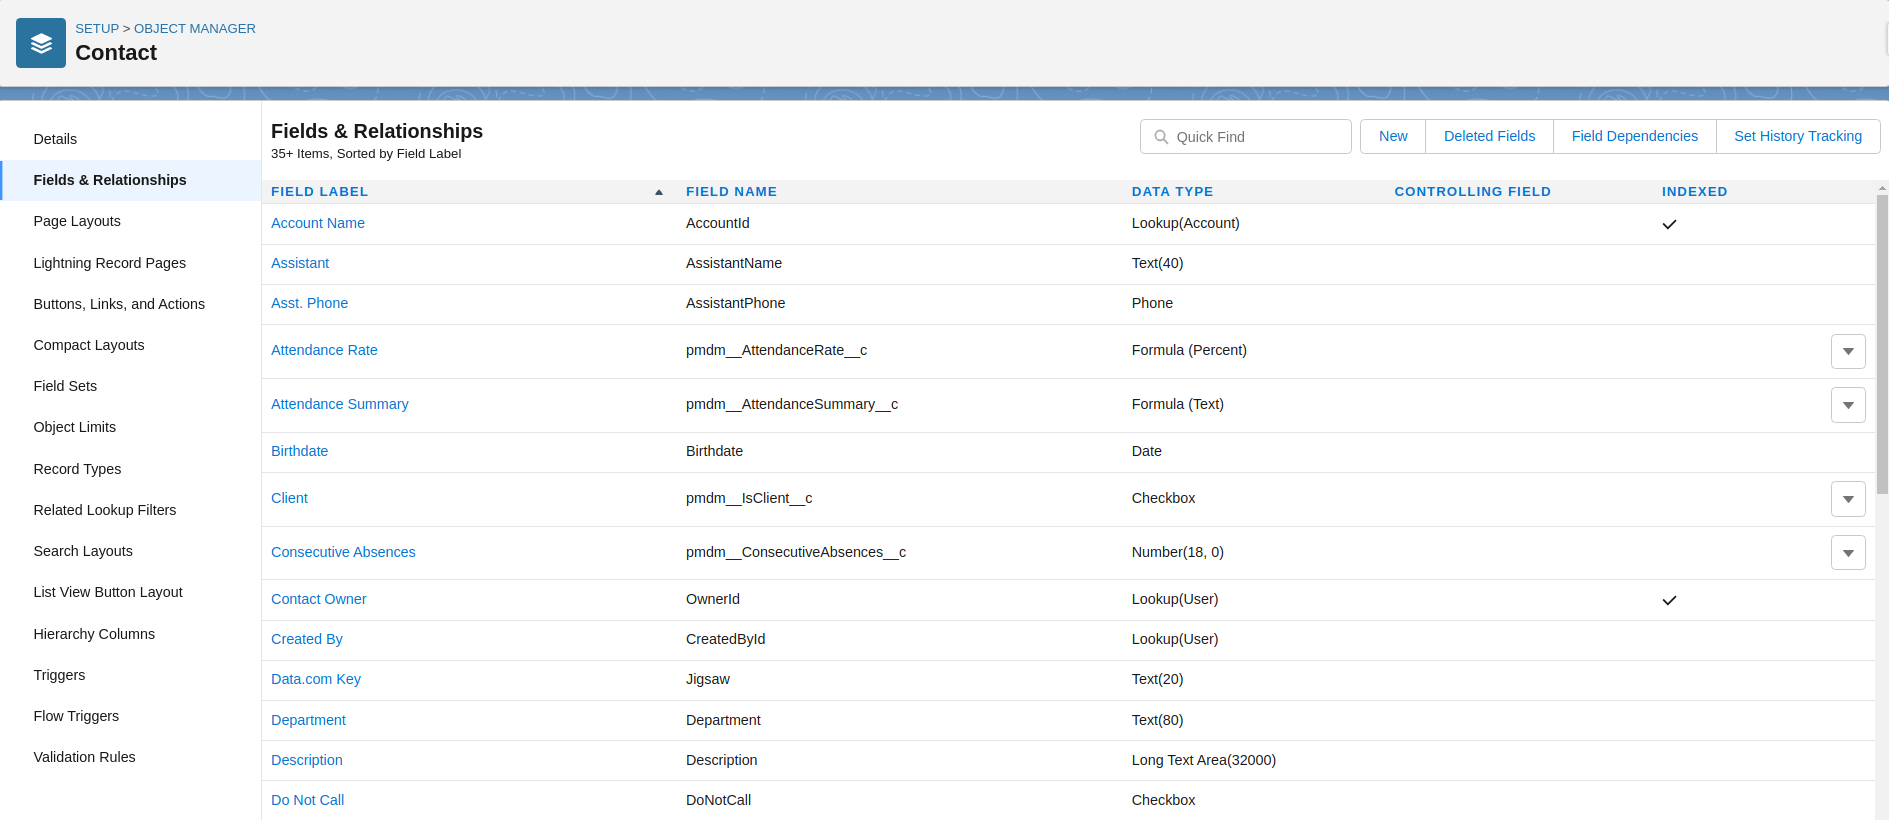
Task: Open Record Types section
Action: (77, 469)
